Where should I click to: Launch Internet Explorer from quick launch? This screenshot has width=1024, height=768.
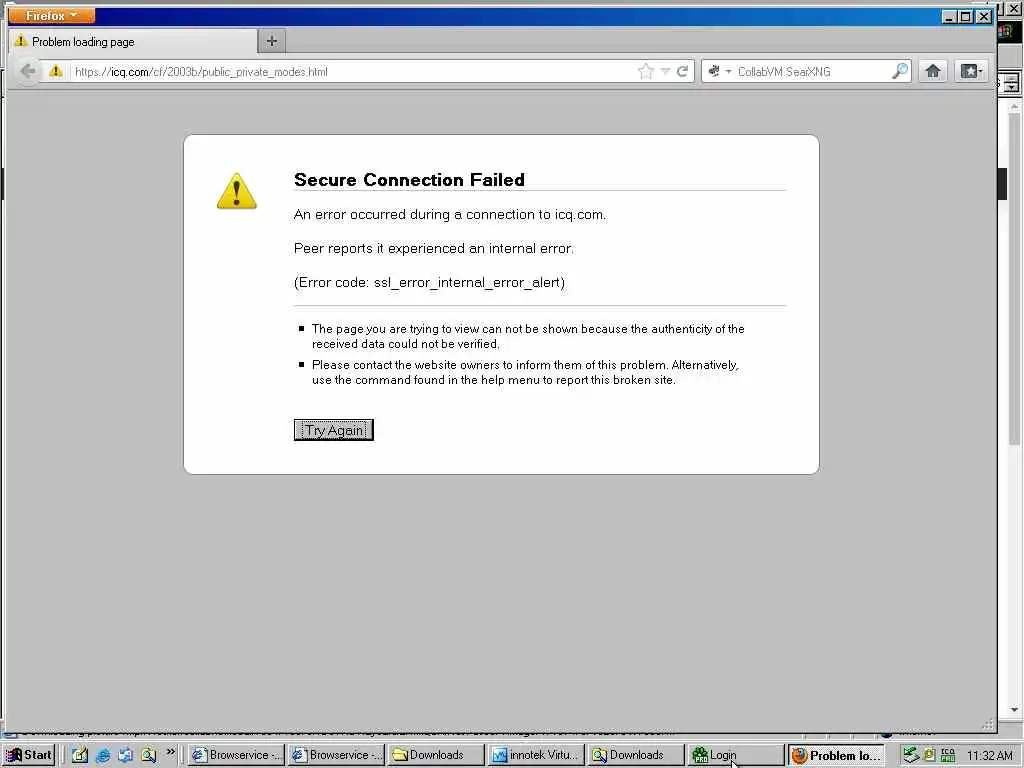point(103,755)
